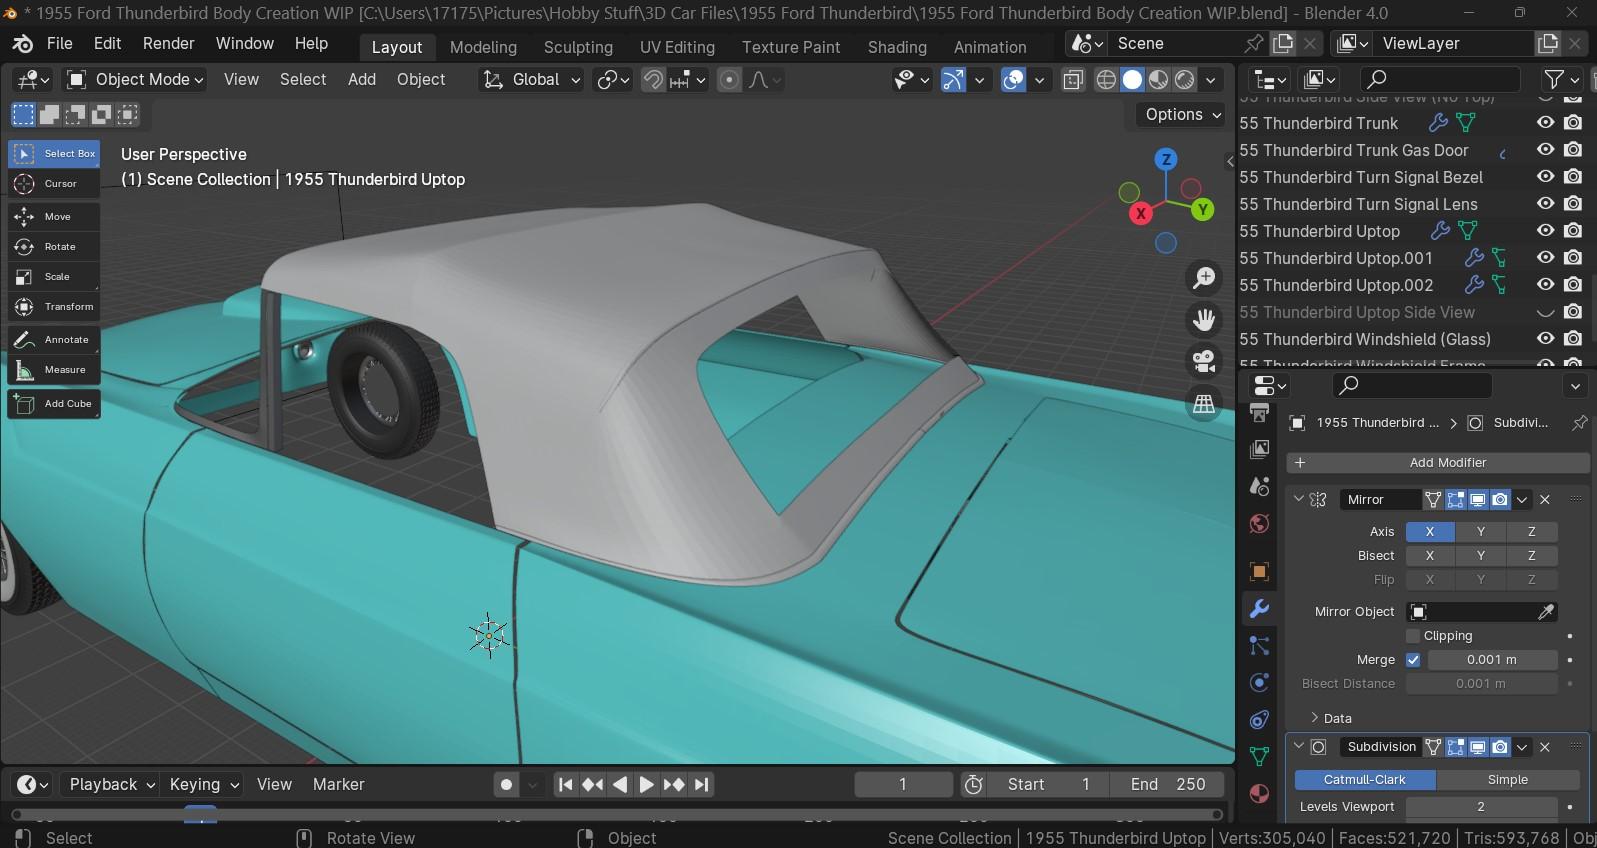Switch to the Shading workspace tab

(x=897, y=47)
